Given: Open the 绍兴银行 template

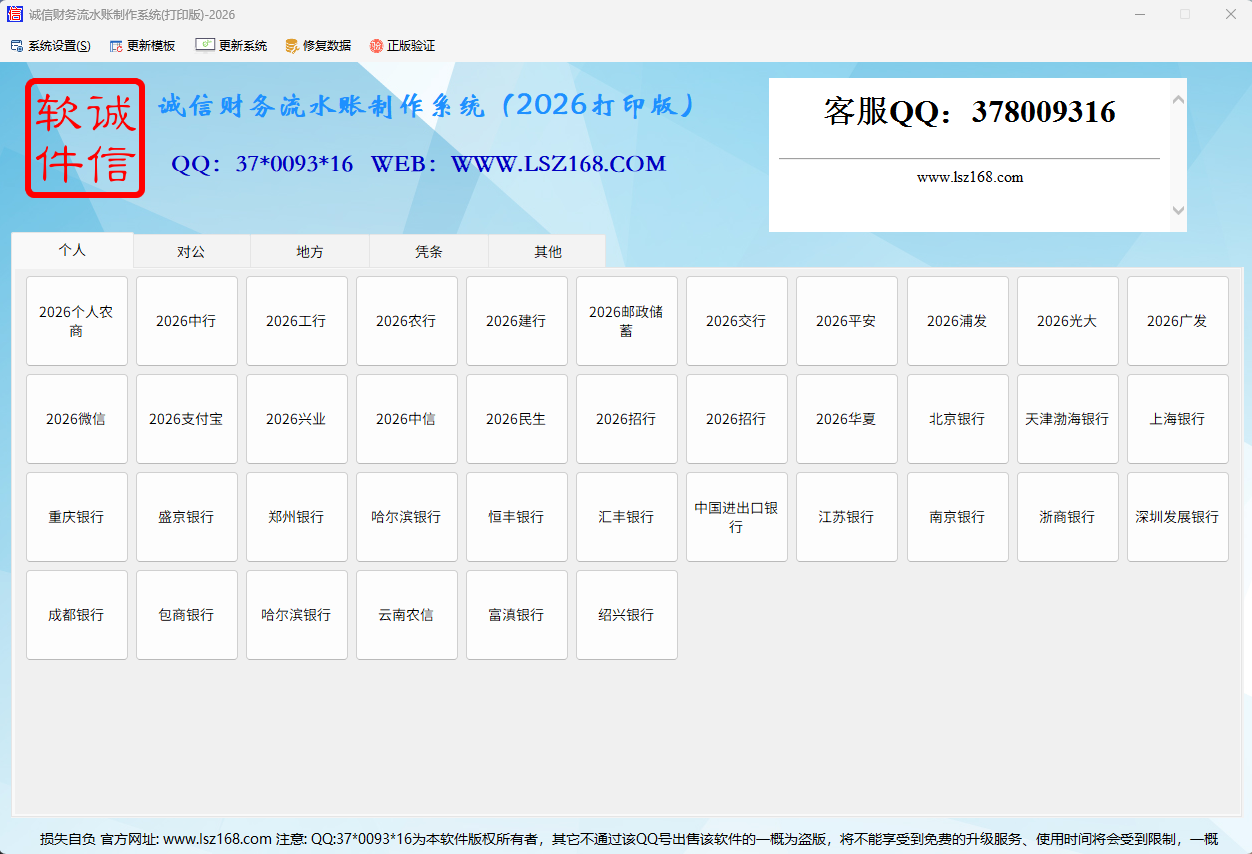Looking at the screenshot, I should click(x=626, y=615).
